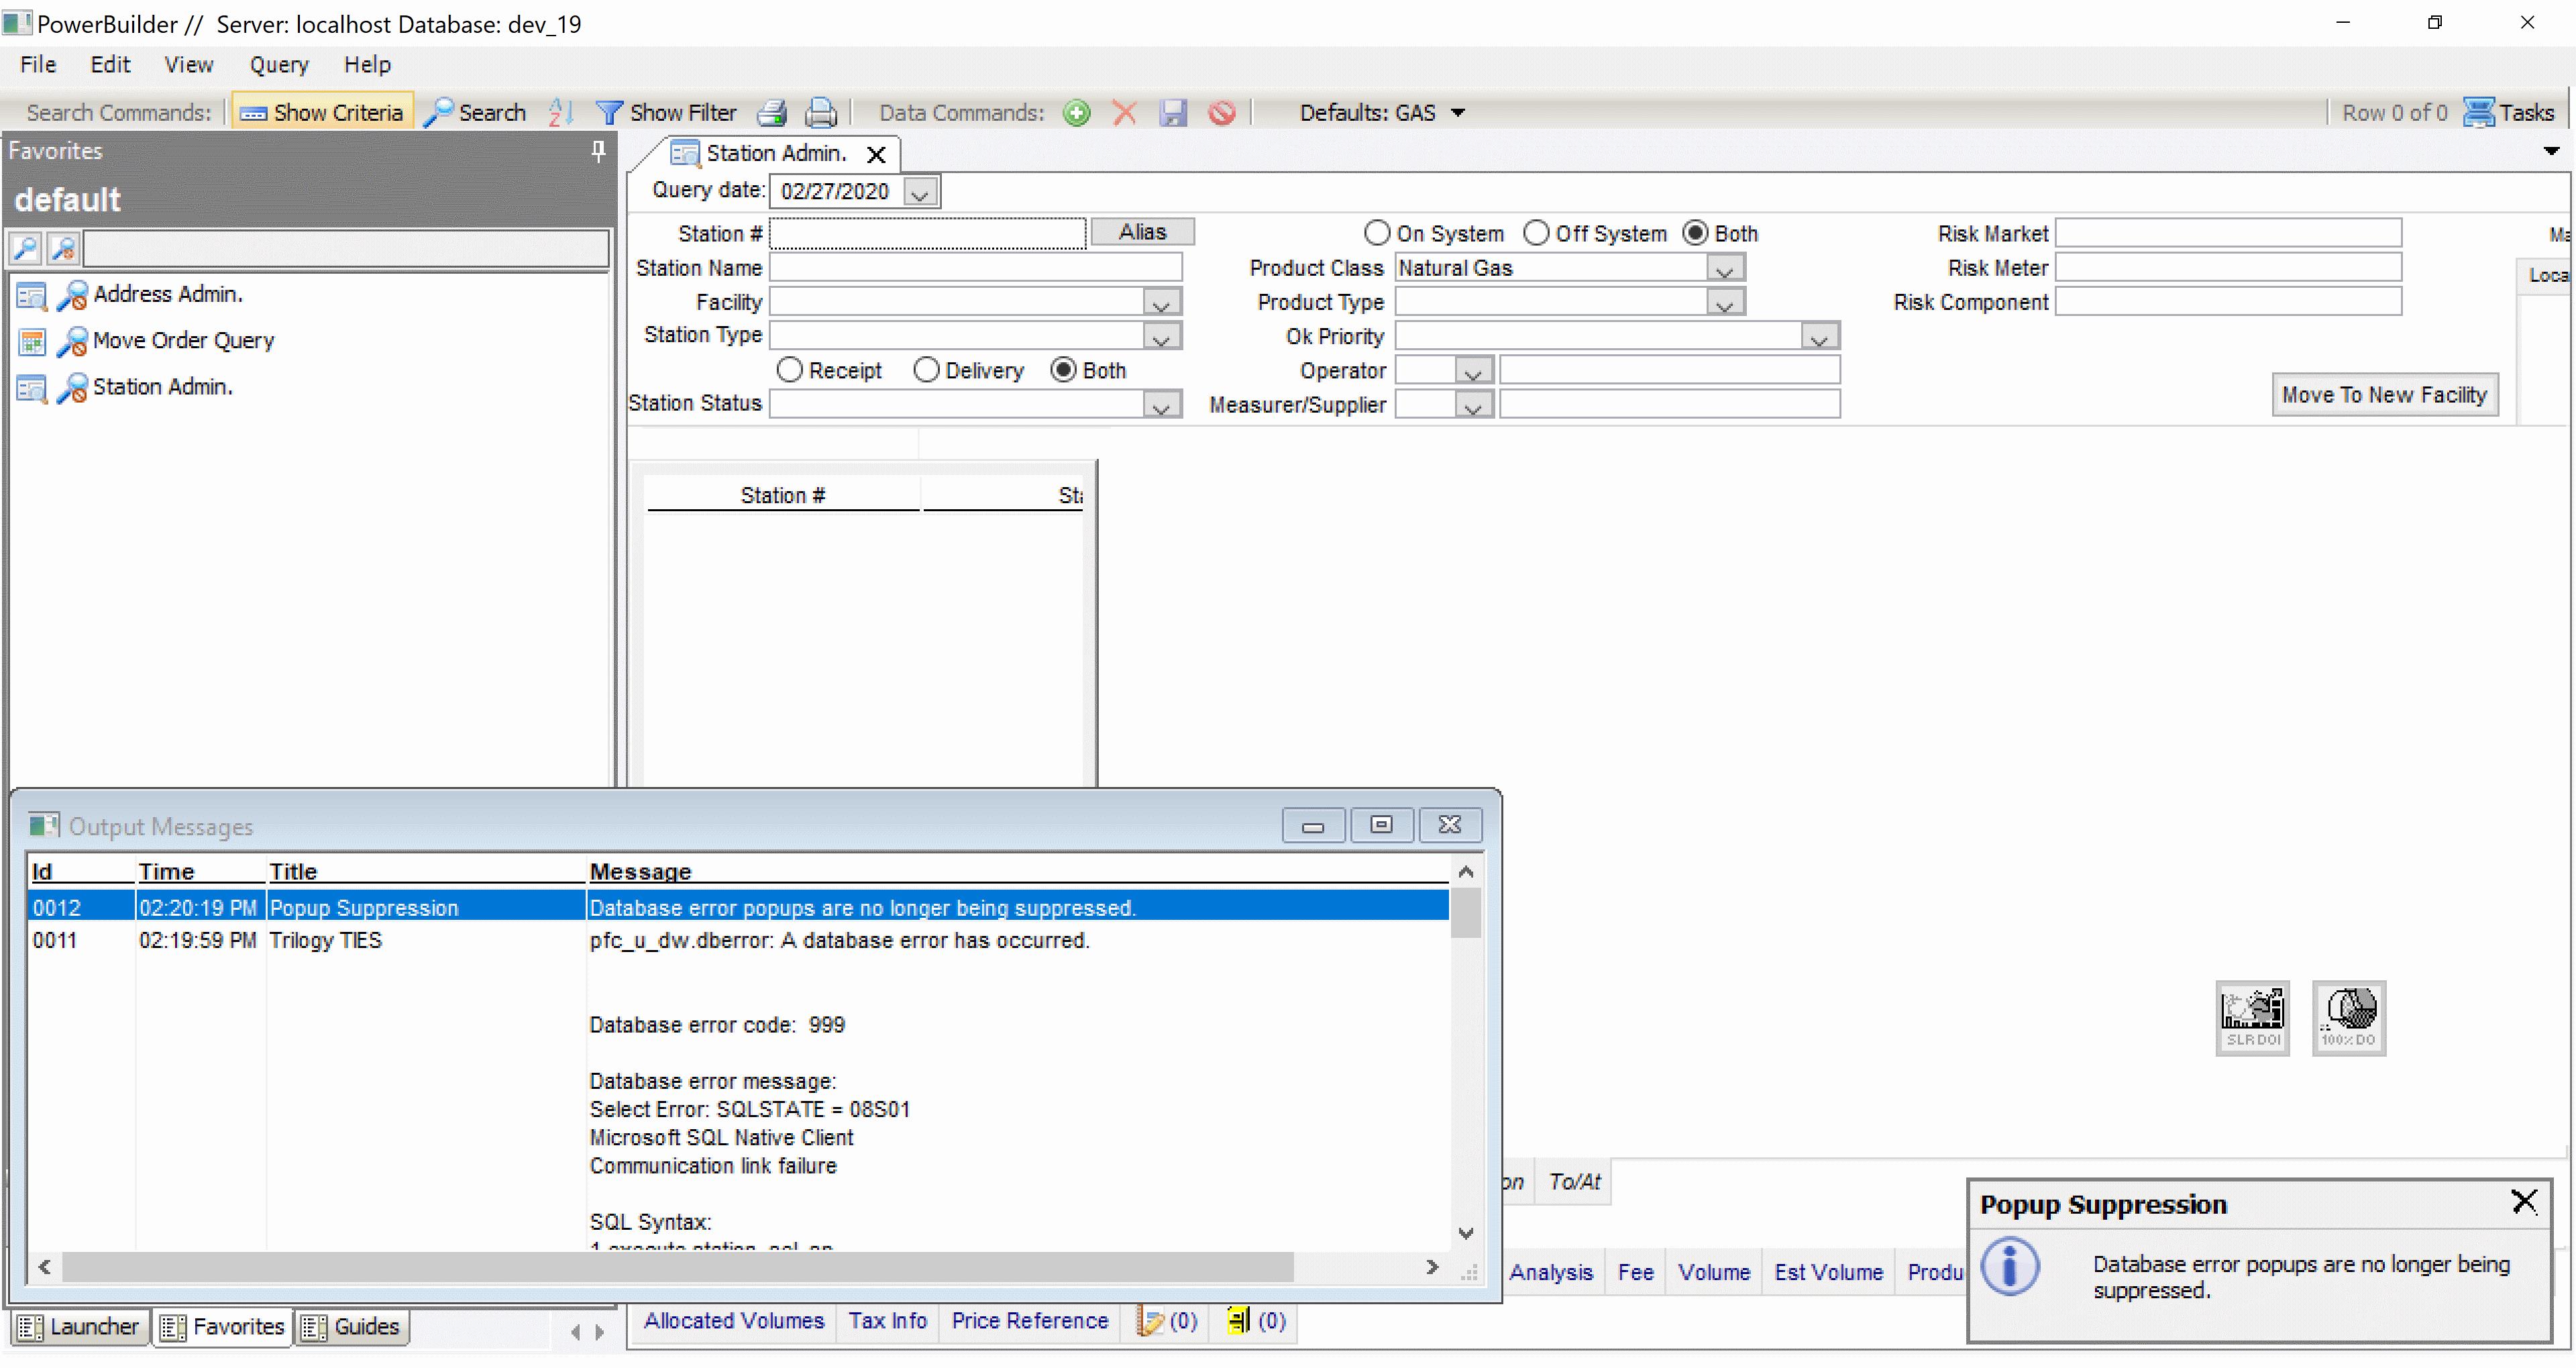Select the Receipt radio button
The height and width of the screenshot is (1368, 2576).
(x=790, y=370)
